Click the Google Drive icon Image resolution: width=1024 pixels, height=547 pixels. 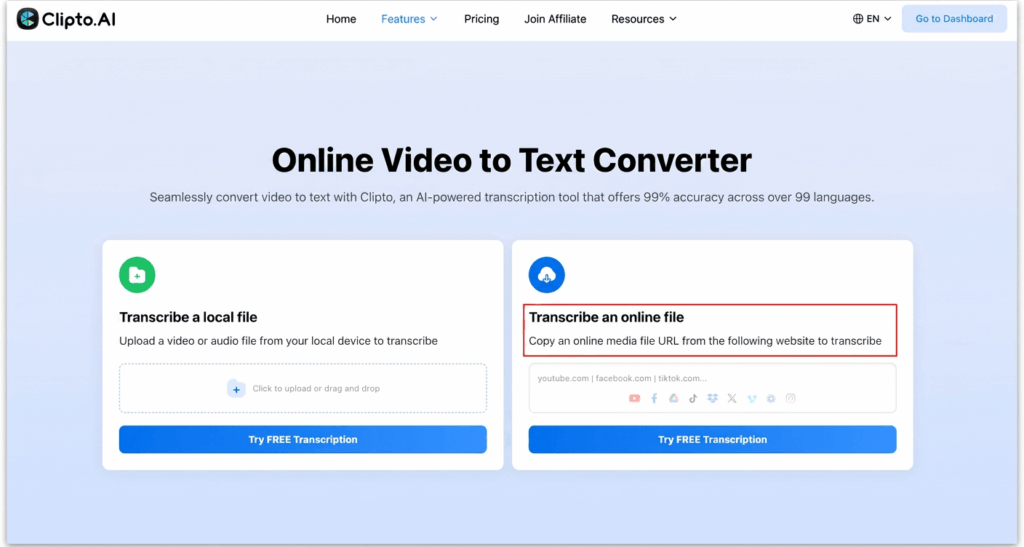[673, 398]
